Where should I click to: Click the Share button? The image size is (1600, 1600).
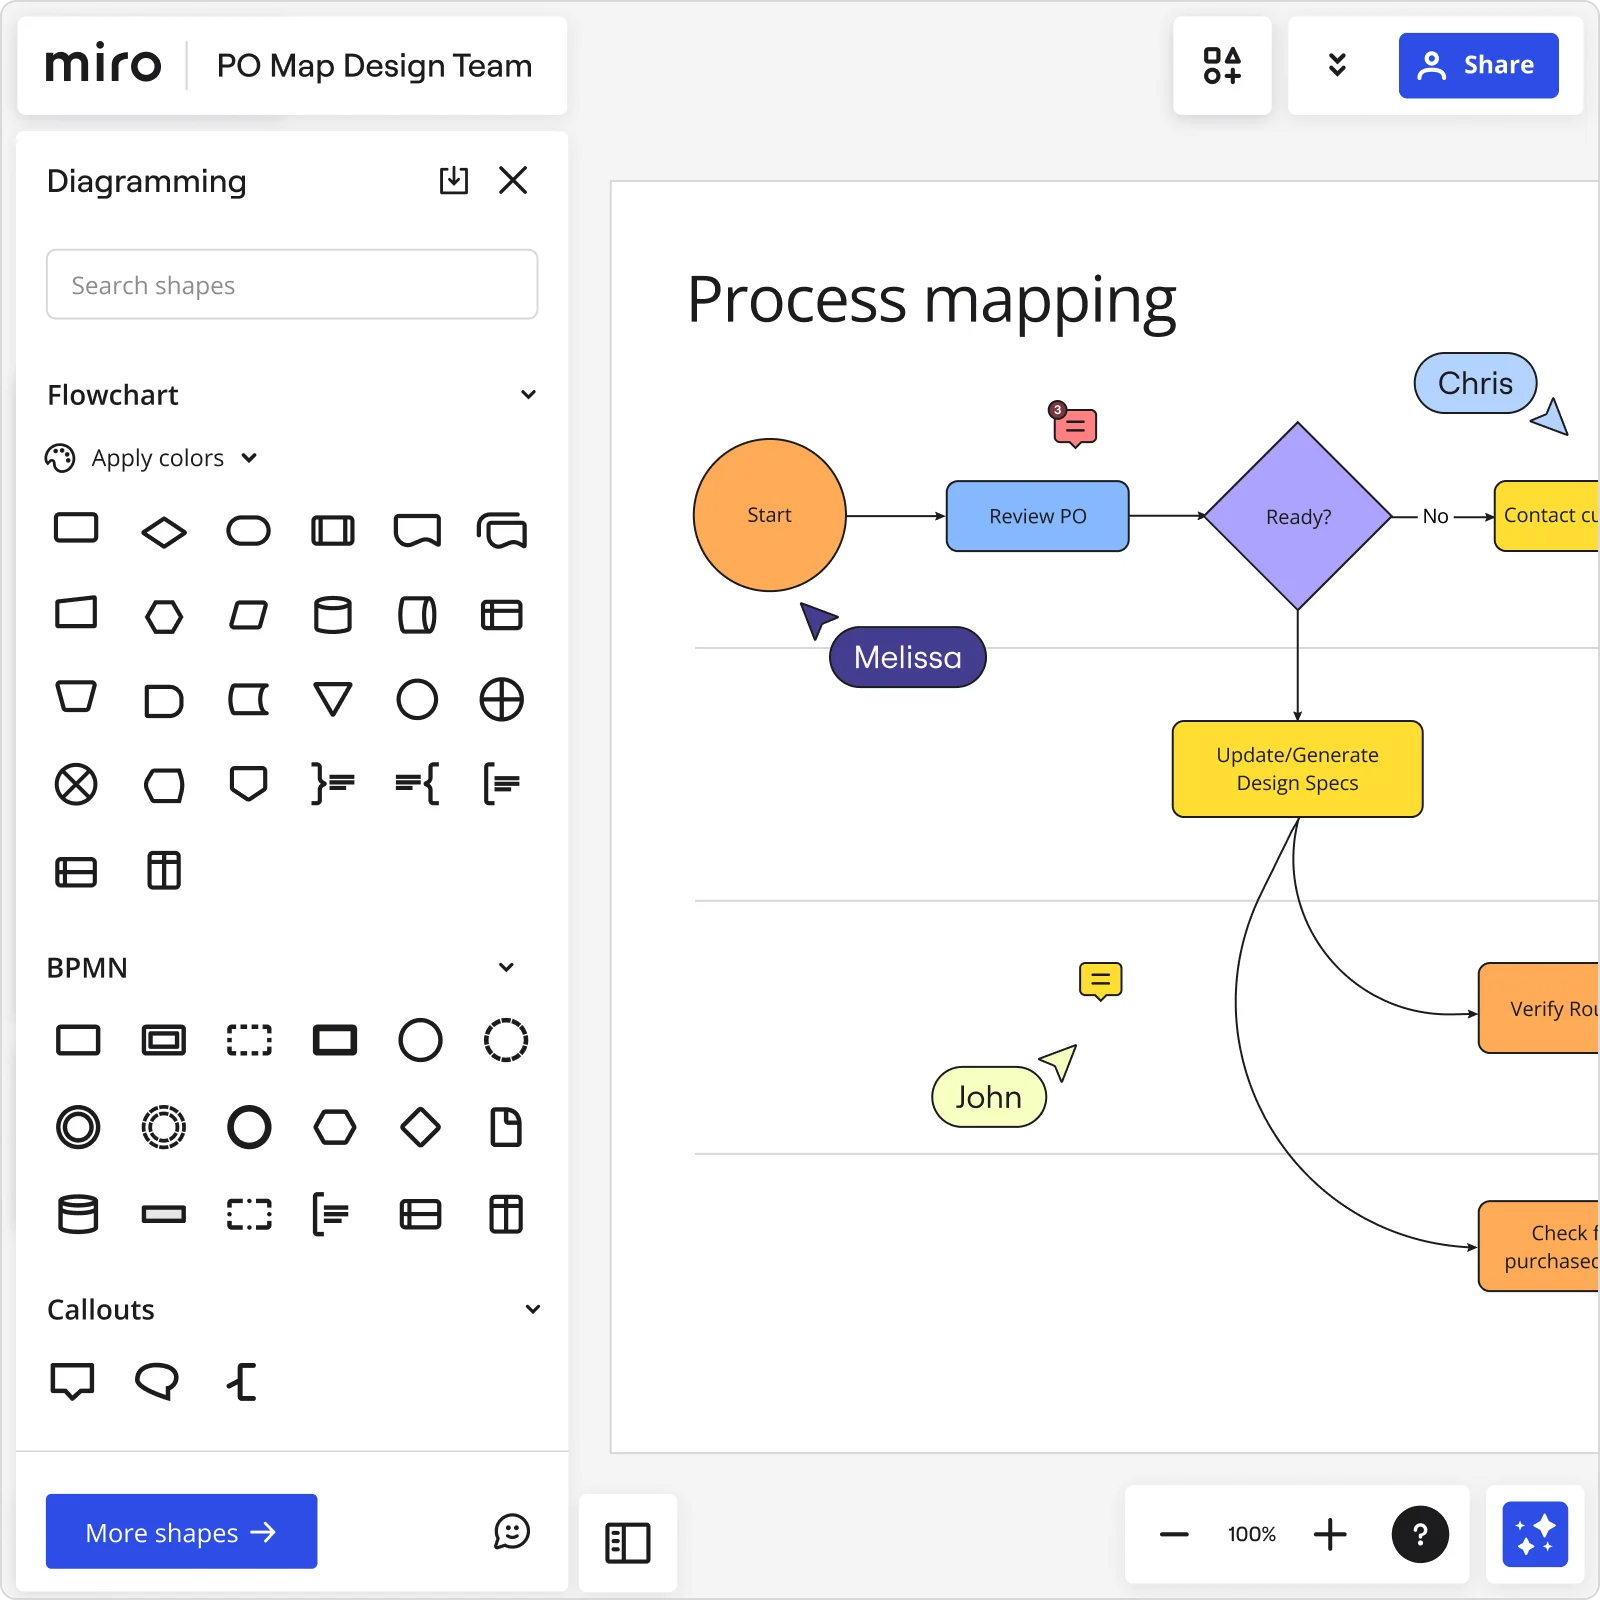[x=1478, y=66]
